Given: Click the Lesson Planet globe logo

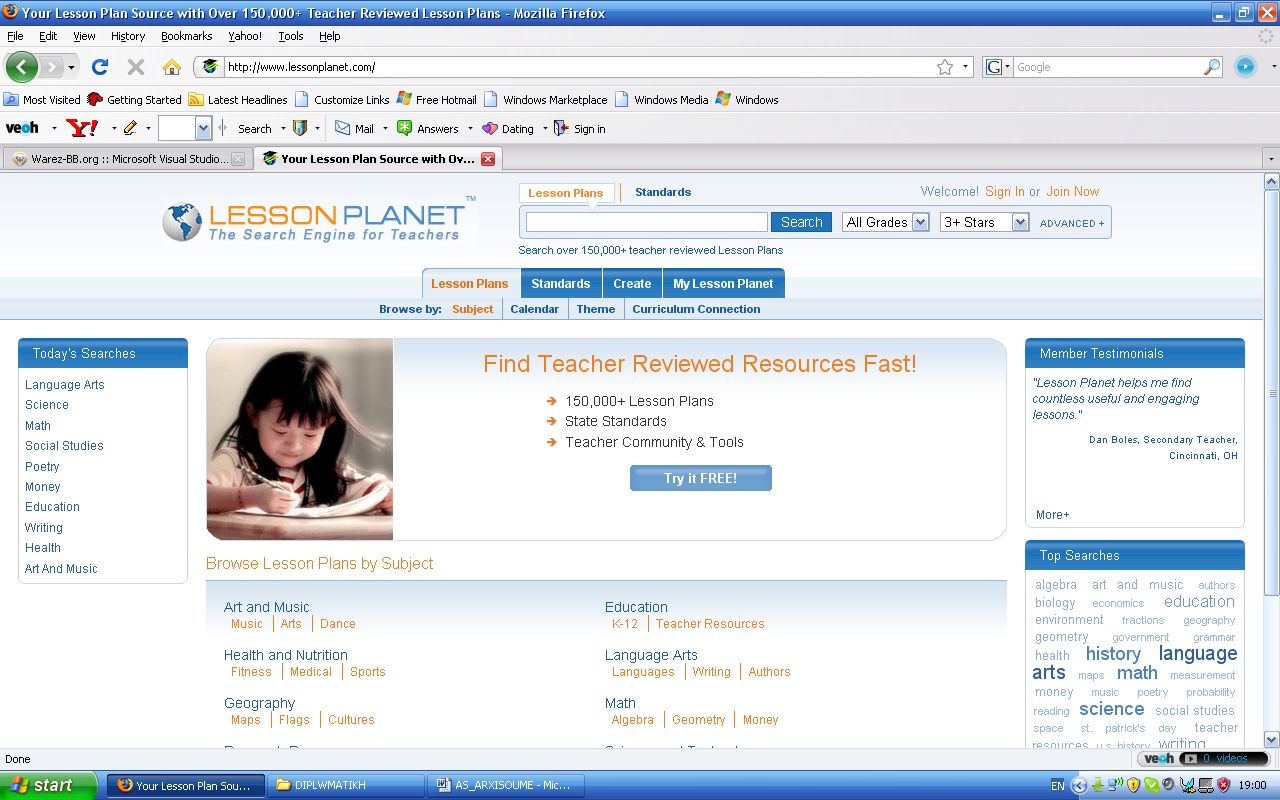Looking at the screenshot, I should pos(183,222).
